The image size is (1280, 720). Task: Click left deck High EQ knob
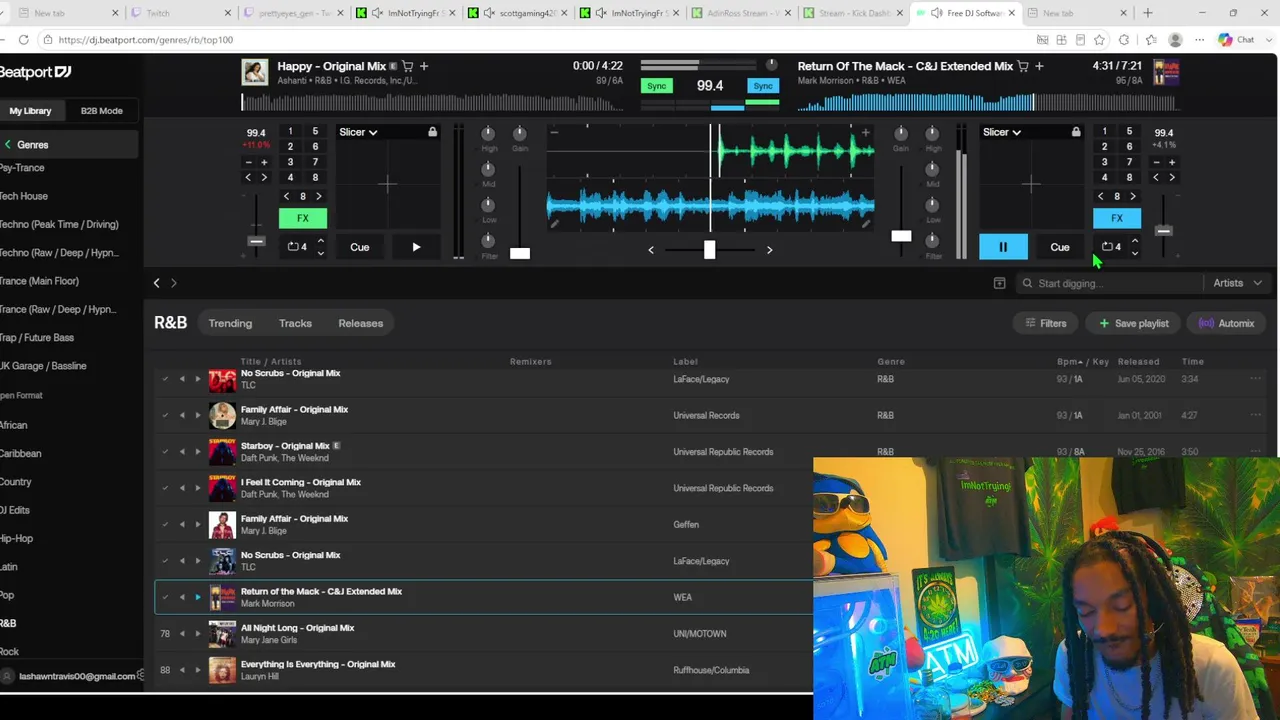pyautogui.click(x=488, y=134)
